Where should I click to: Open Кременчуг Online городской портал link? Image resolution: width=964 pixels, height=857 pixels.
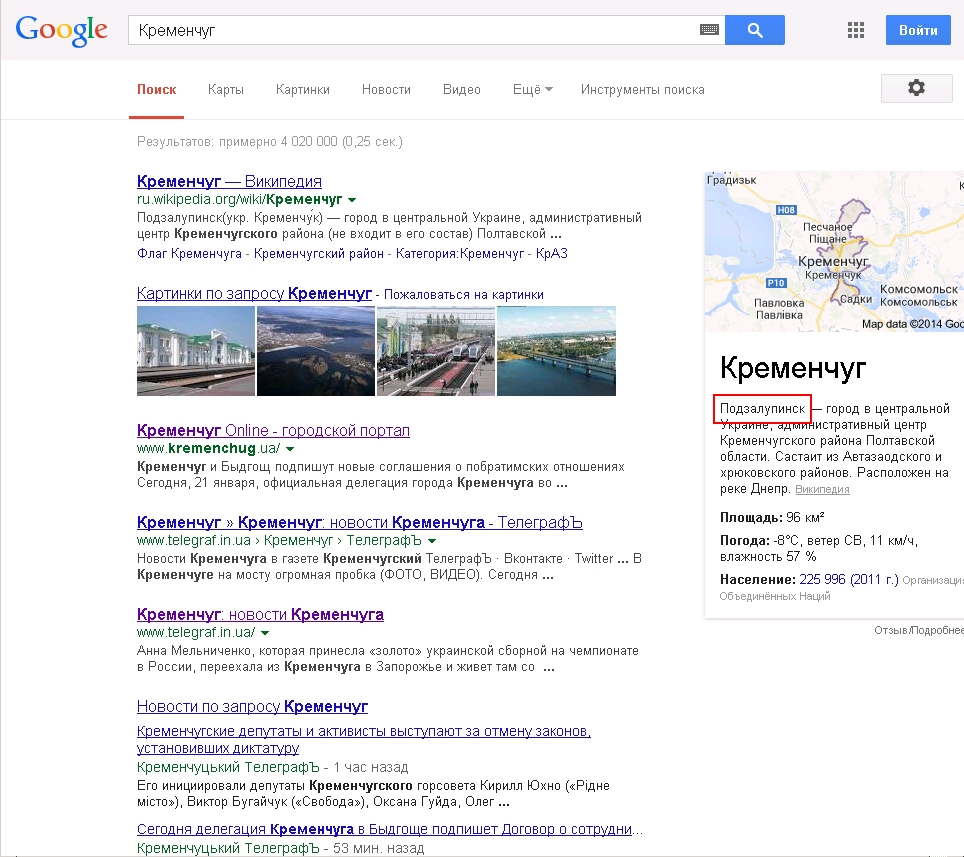point(273,430)
